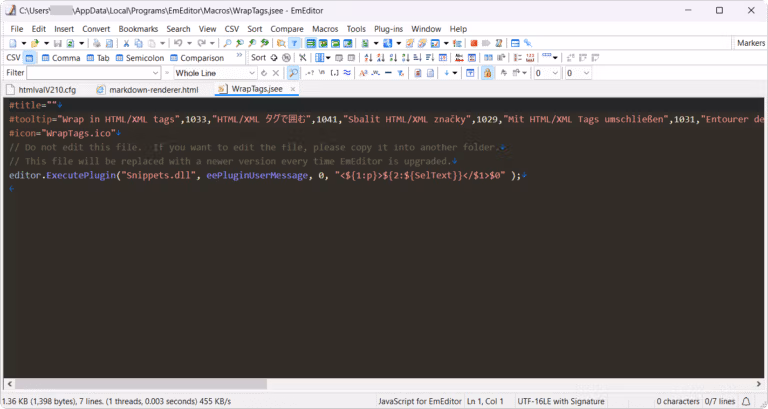Open the Plug-ins menu
Screen dimensions: 768x409
tap(388, 29)
